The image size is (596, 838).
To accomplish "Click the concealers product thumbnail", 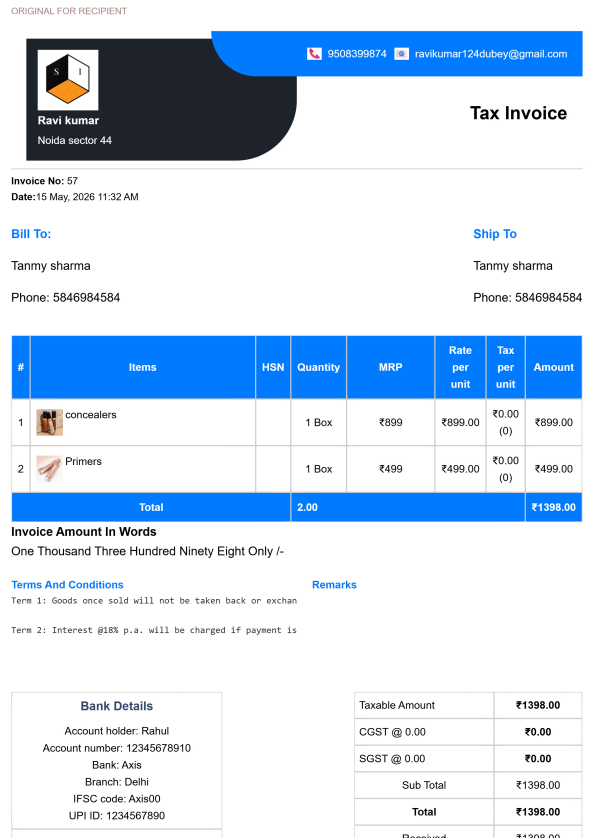I will pyautogui.click(x=50, y=422).
